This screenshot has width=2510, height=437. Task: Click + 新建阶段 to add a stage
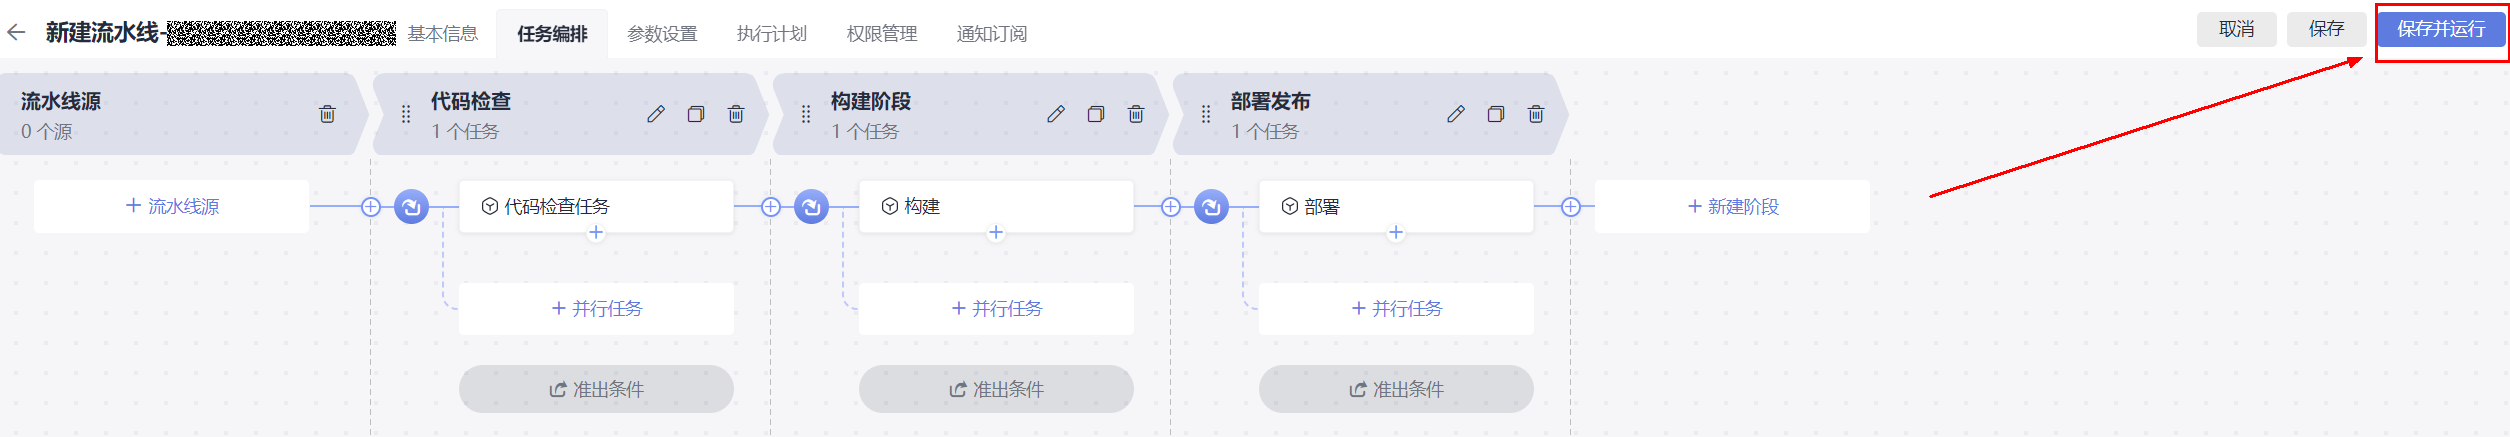pos(1732,206)
